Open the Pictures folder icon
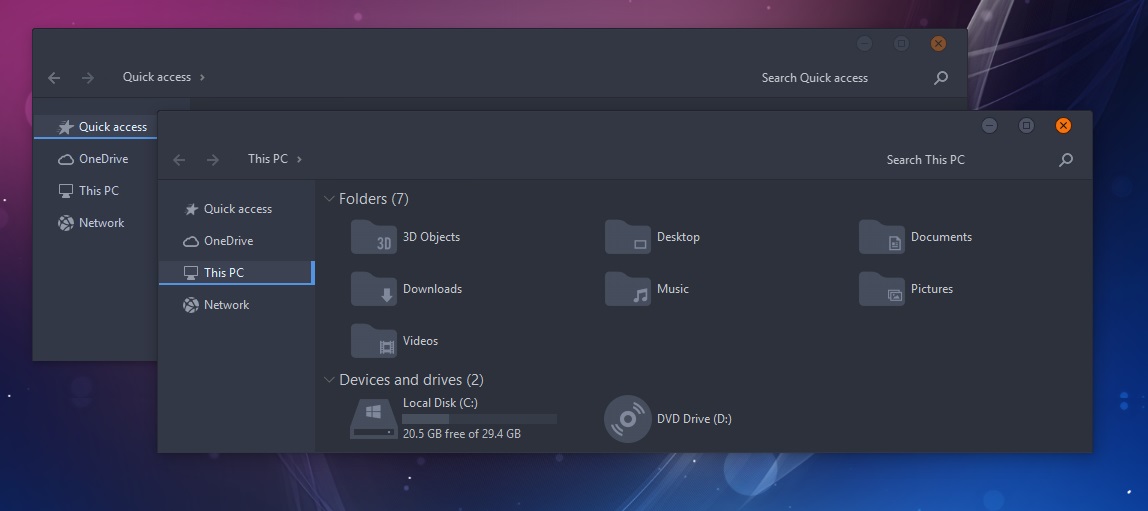Image resolution: width=1148 pixels, height=511 pixels. coord(882,289)
